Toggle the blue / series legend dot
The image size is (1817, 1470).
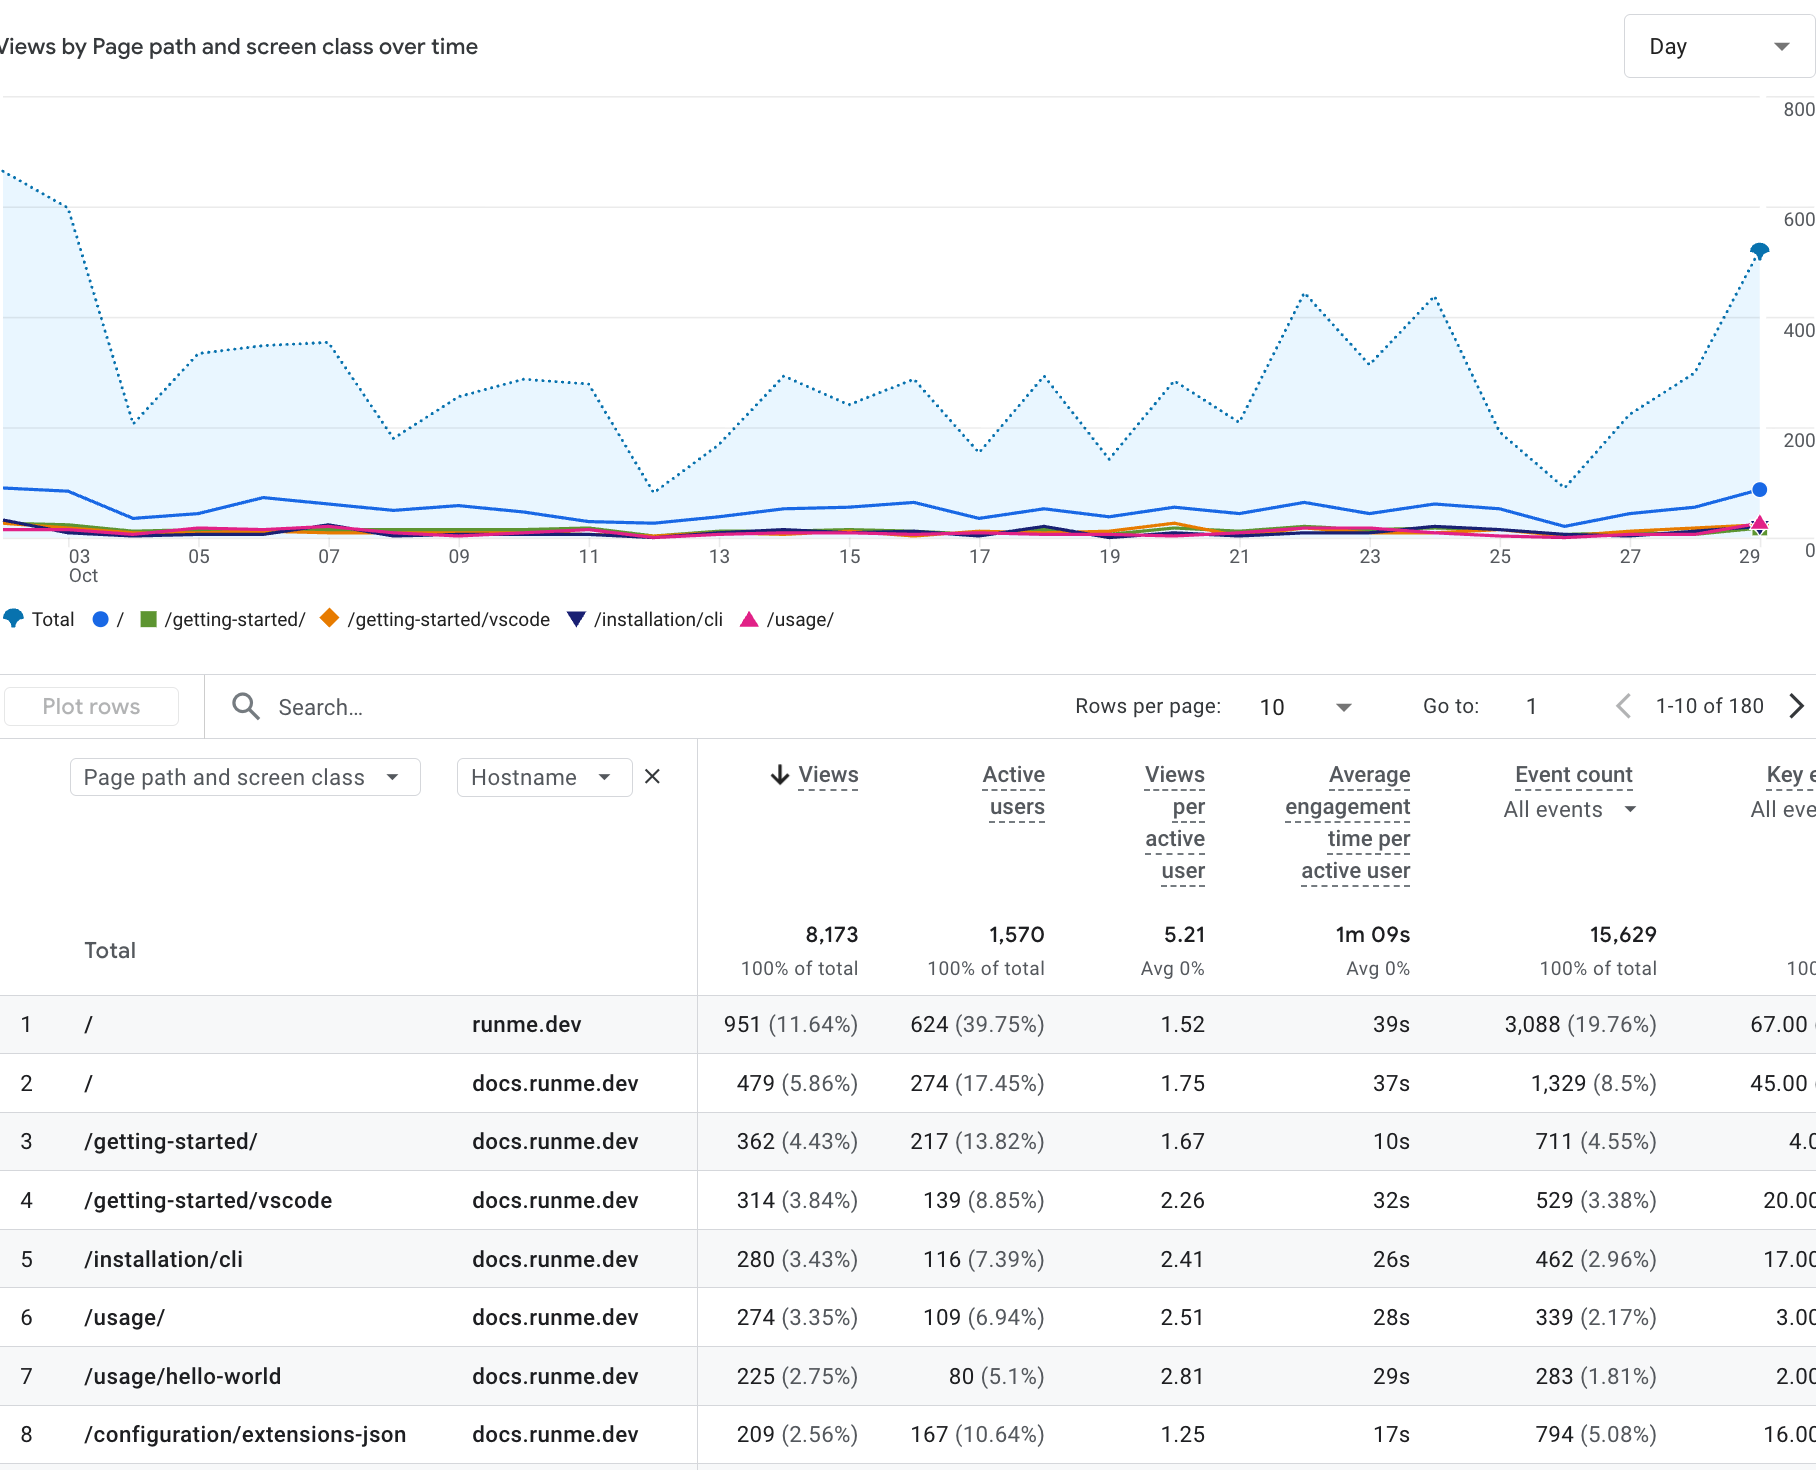[100, 619]
